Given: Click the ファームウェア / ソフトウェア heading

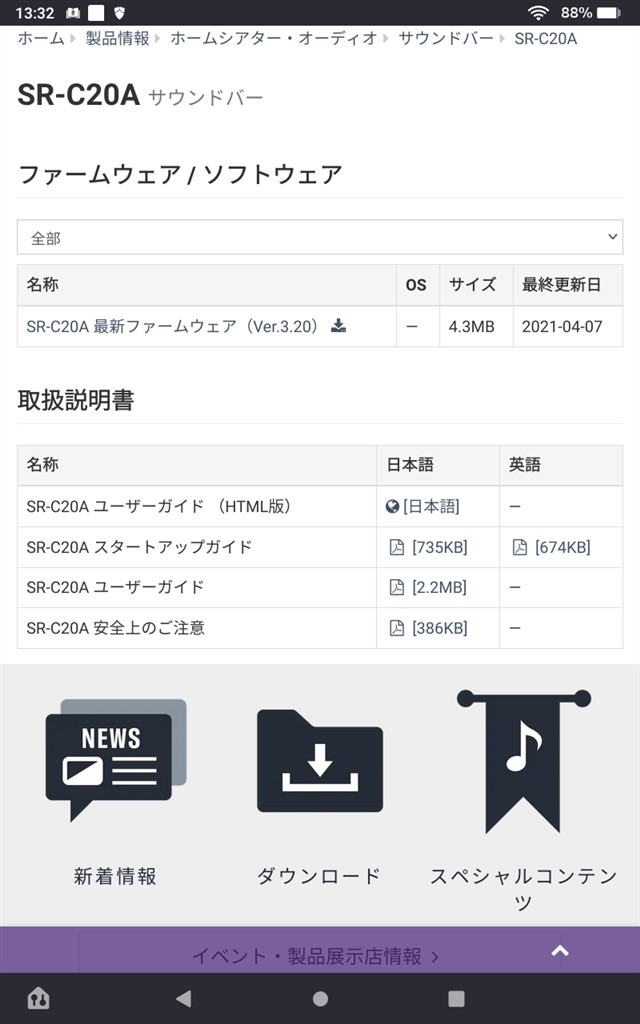Looking at the screenshot, I should pos(180,174).
